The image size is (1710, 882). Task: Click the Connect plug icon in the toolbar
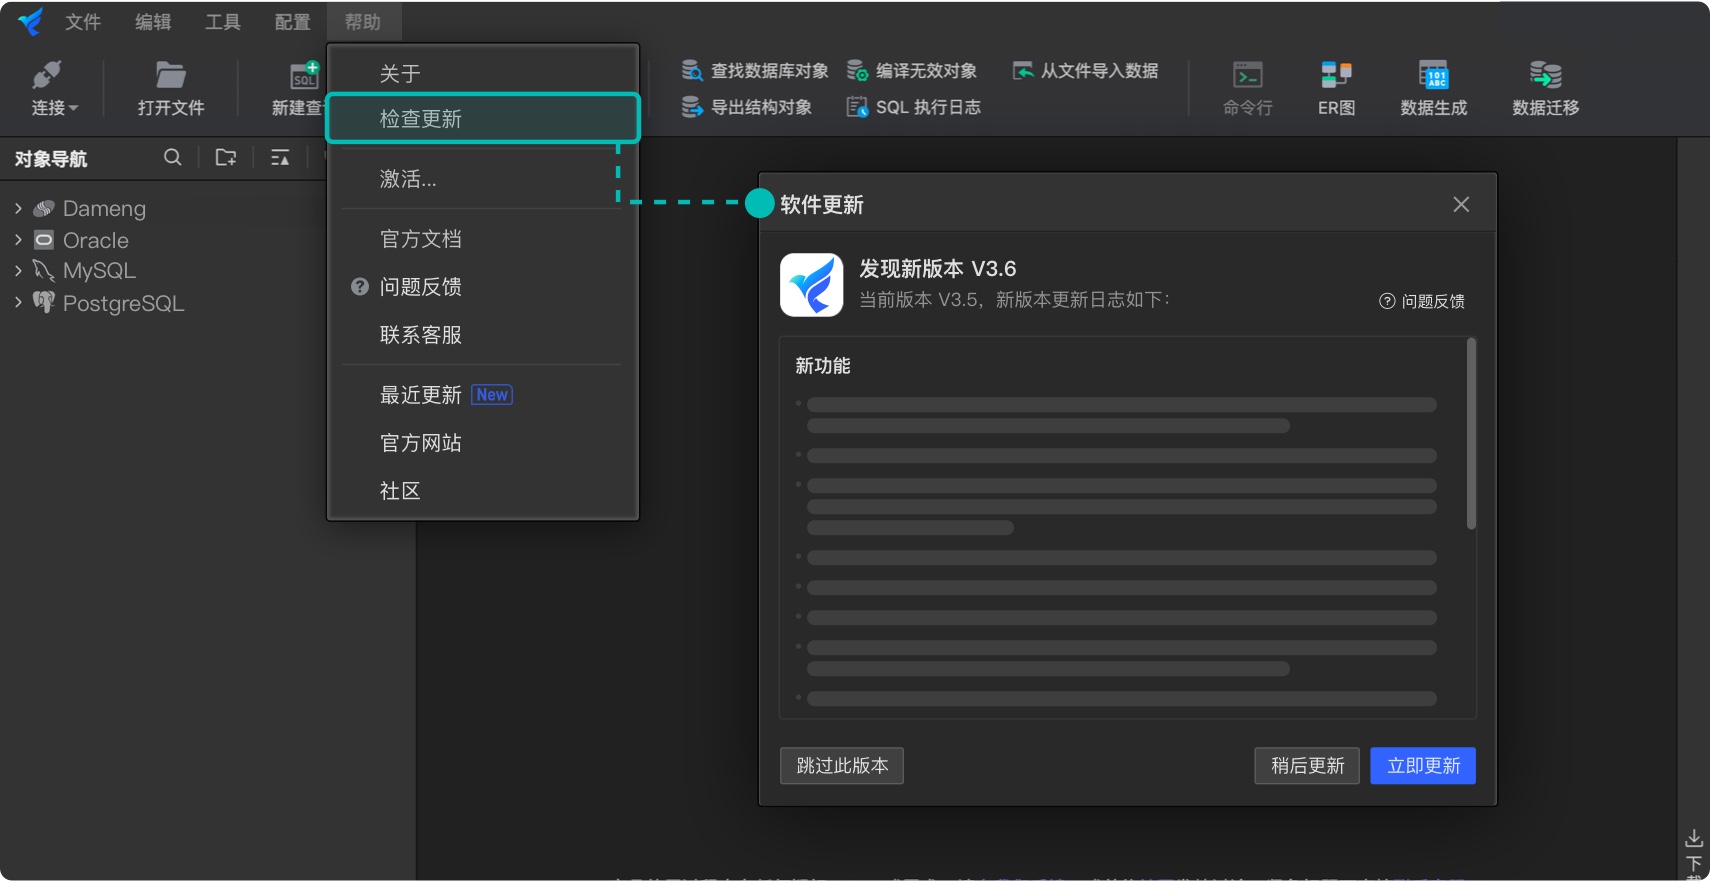pos(47,75)
